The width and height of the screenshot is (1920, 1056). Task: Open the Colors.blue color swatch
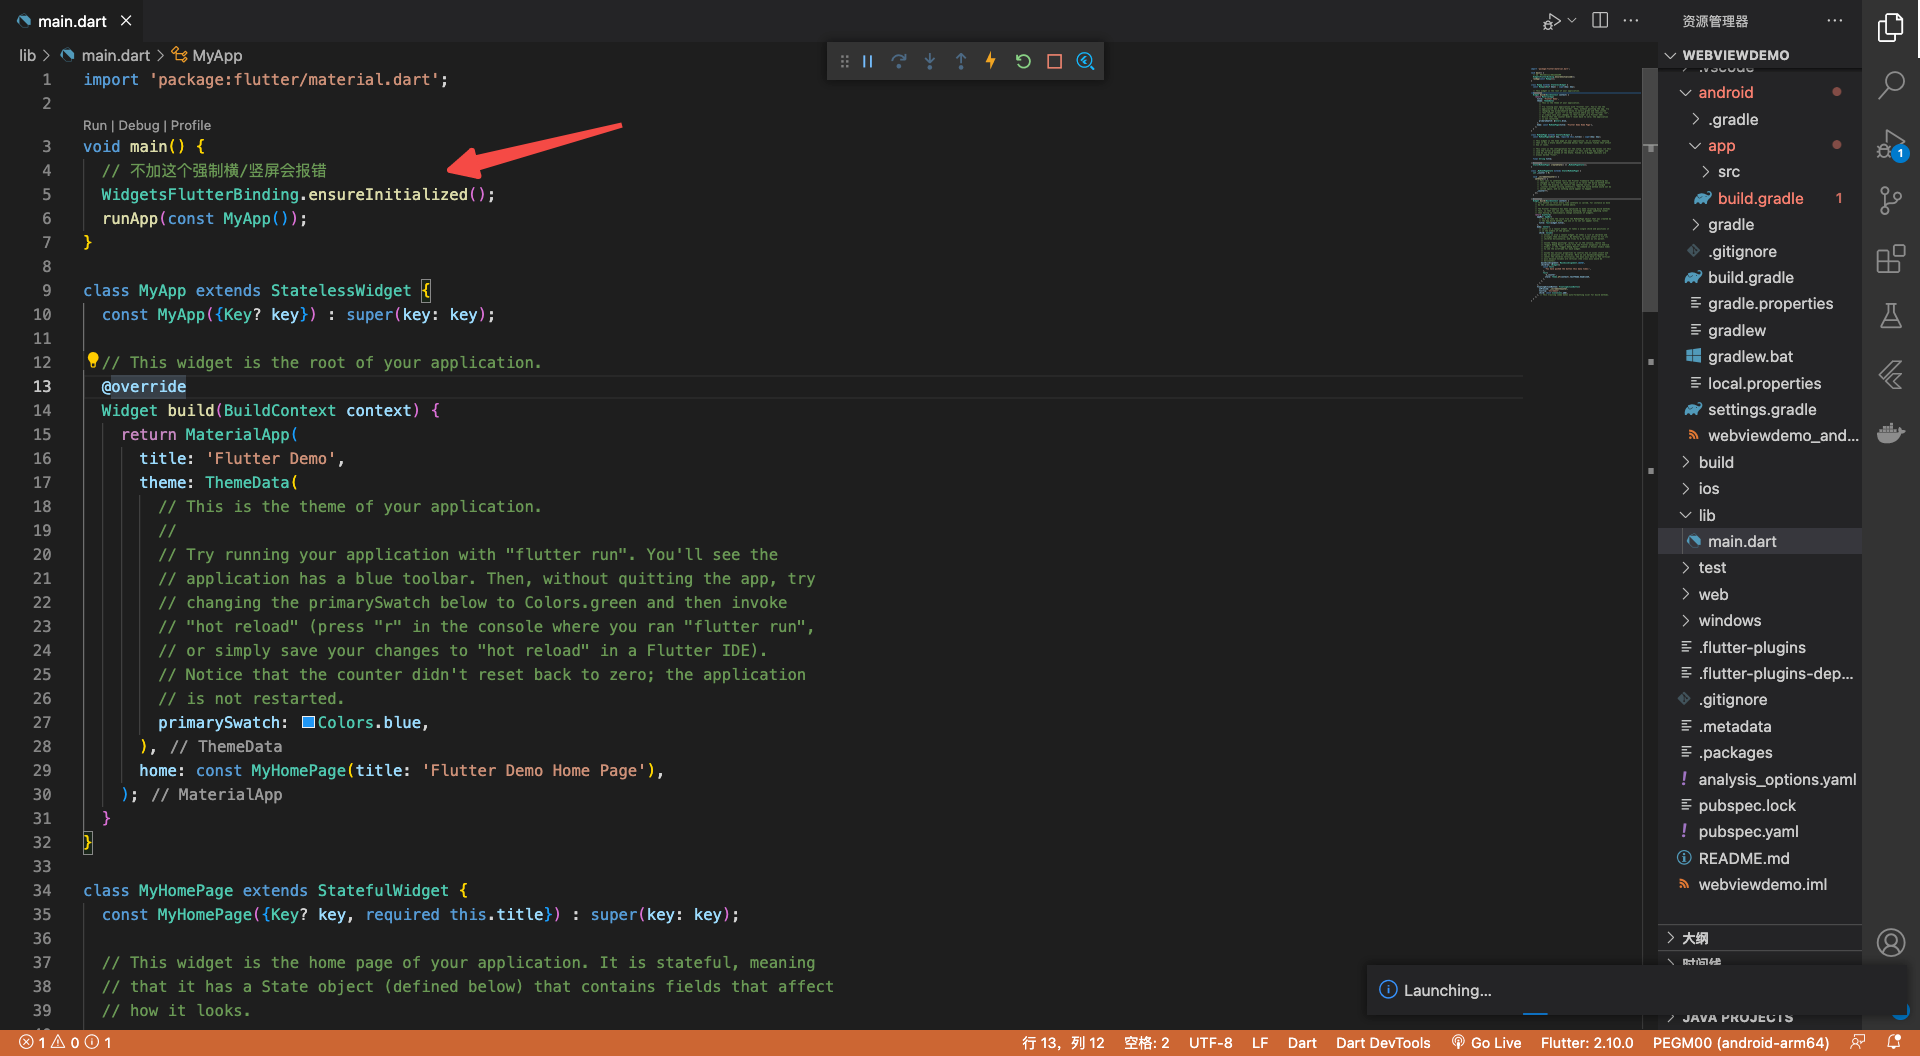[x=308, y=722]
